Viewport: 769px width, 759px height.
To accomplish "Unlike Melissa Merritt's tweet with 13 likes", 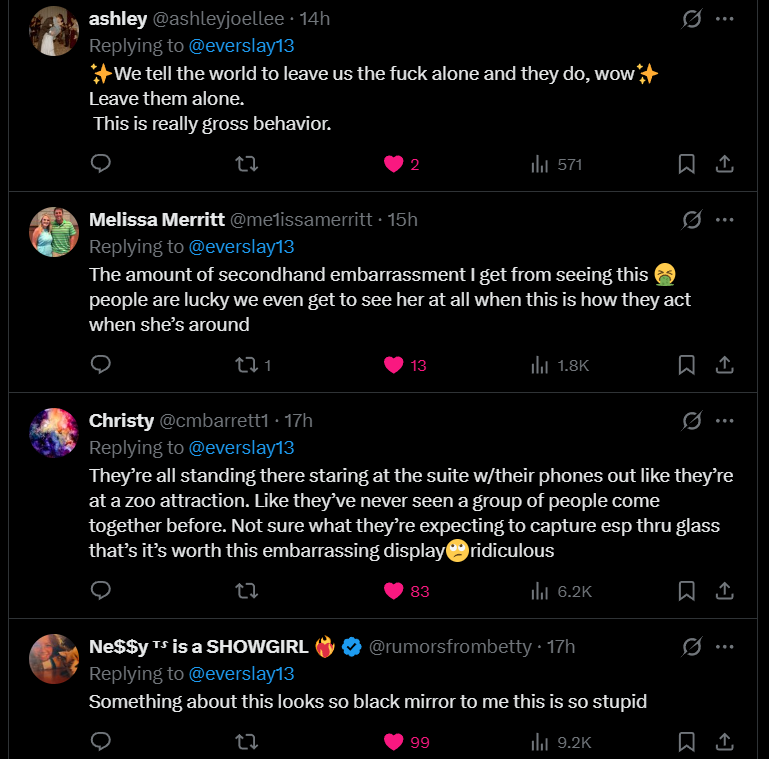I will pyautogui.click(x=393, y=365).
